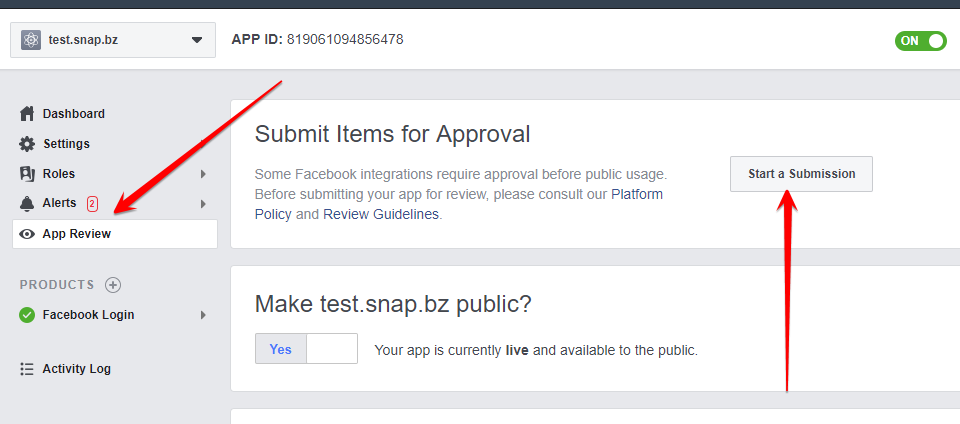The width and height of the screenshot is (960, 424).
Task: Click the Roles badge icon
Action: pyautogui.click(x=27, y=174)
